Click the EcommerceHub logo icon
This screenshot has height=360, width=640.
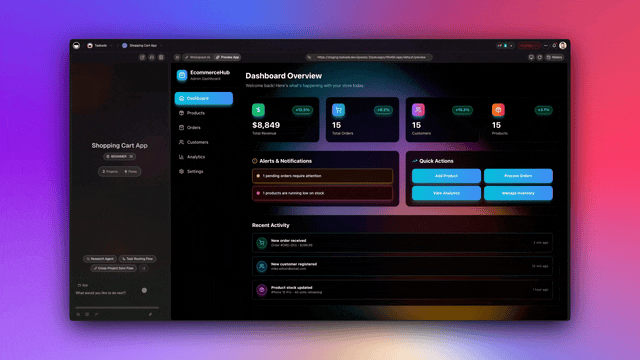click(182, 75)
